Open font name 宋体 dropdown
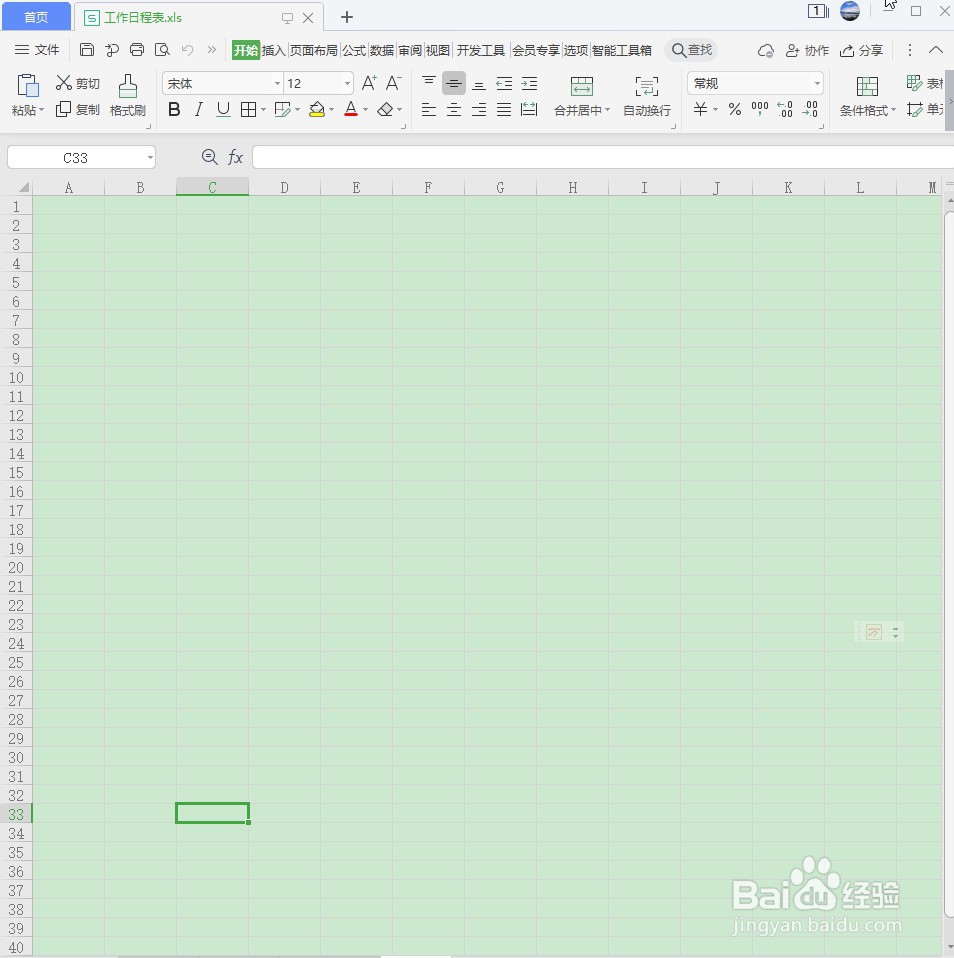The width and height of the screenshot is (954, 958). (277, 83)
